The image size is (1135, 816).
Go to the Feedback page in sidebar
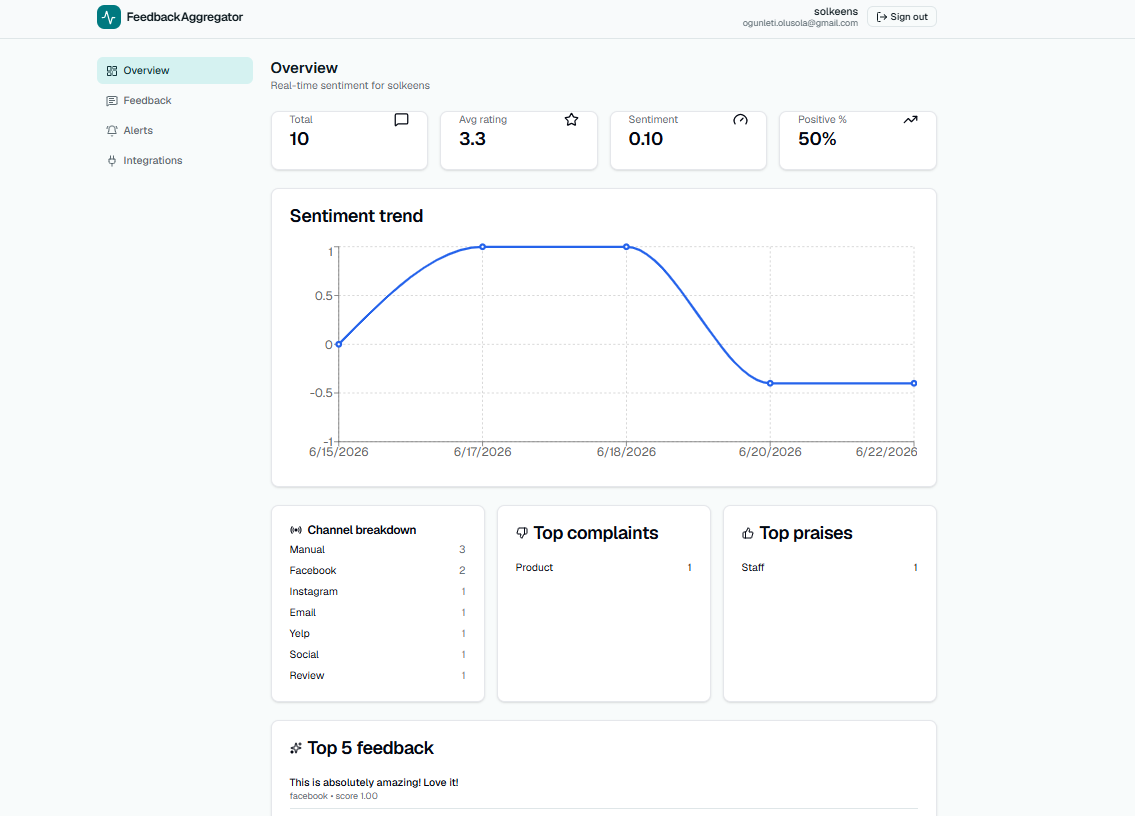tap(174, 101)
